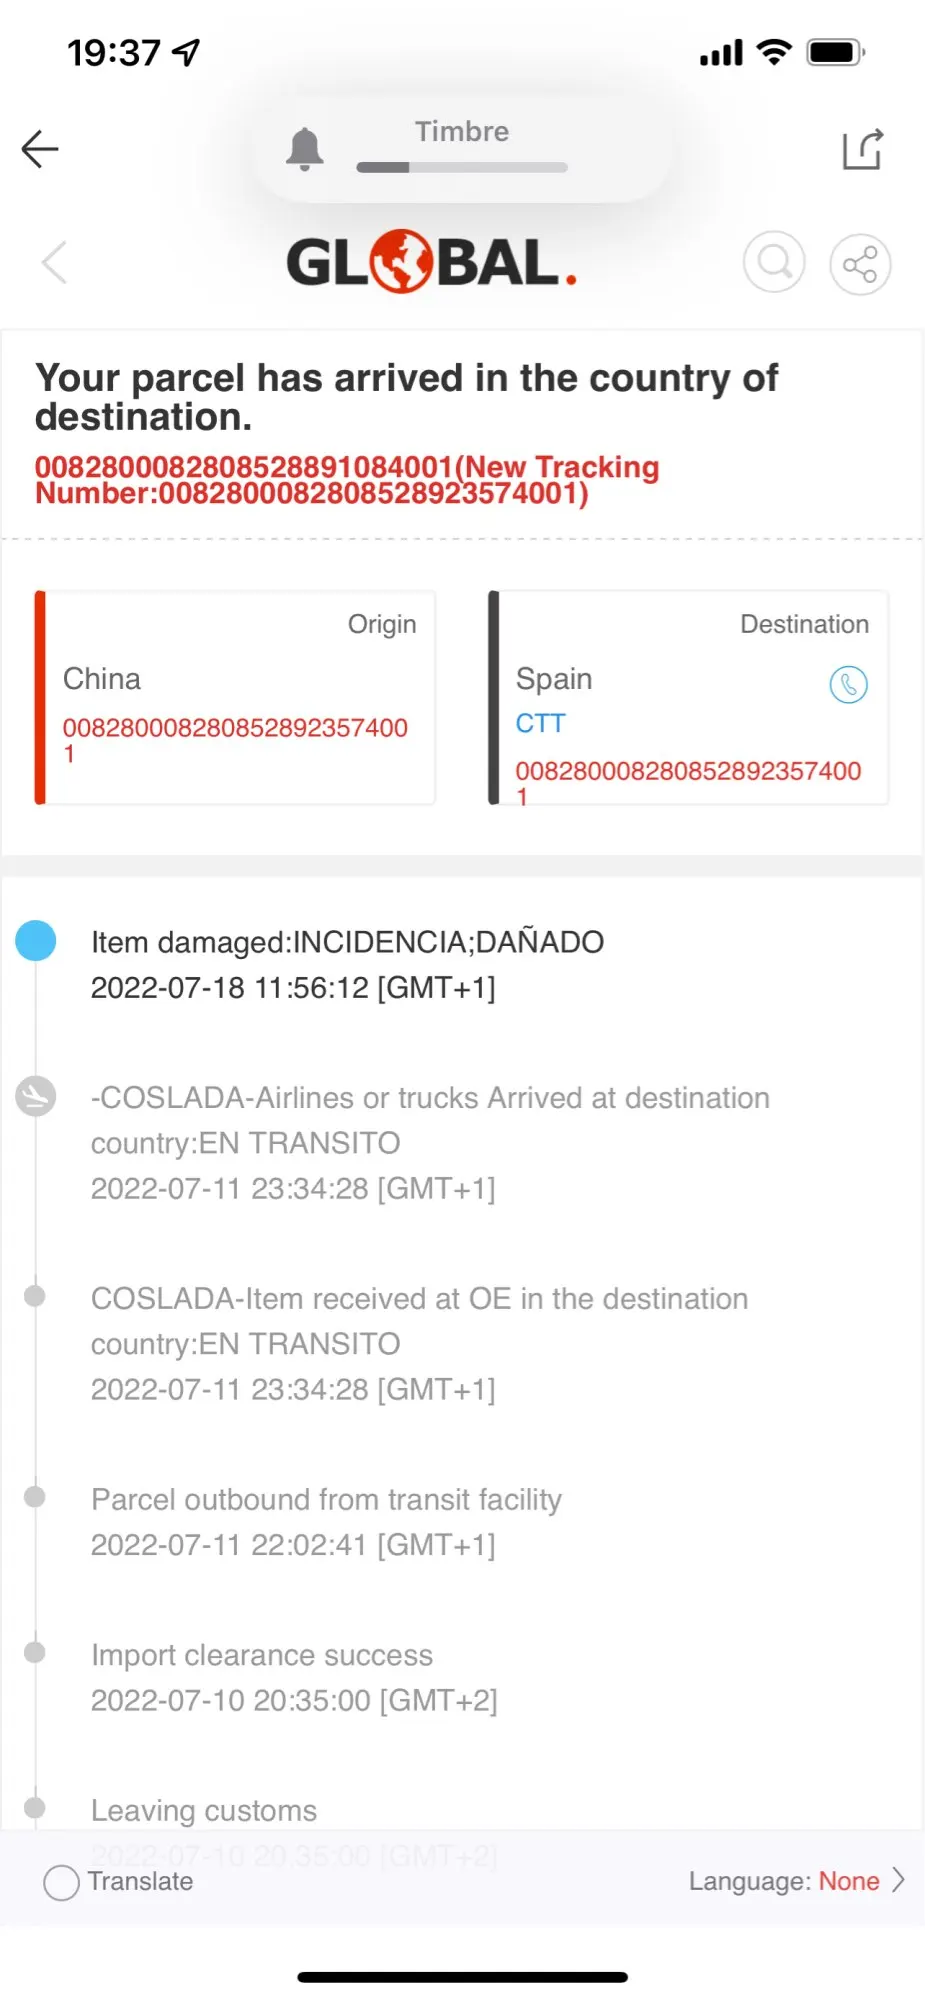Adjust the Timbre volume slider
Viewport: 925px width, 2000px height.
(x=462, y=167)
